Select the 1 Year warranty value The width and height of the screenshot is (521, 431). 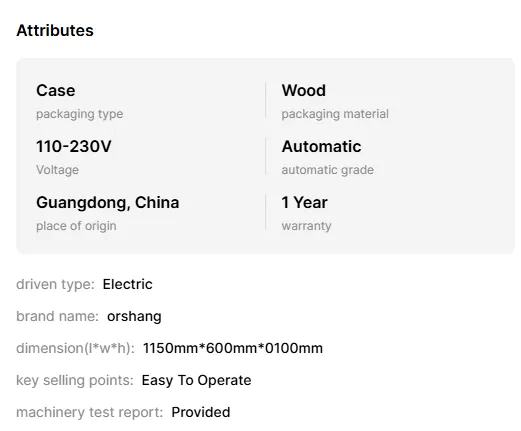tap(305, 202)
